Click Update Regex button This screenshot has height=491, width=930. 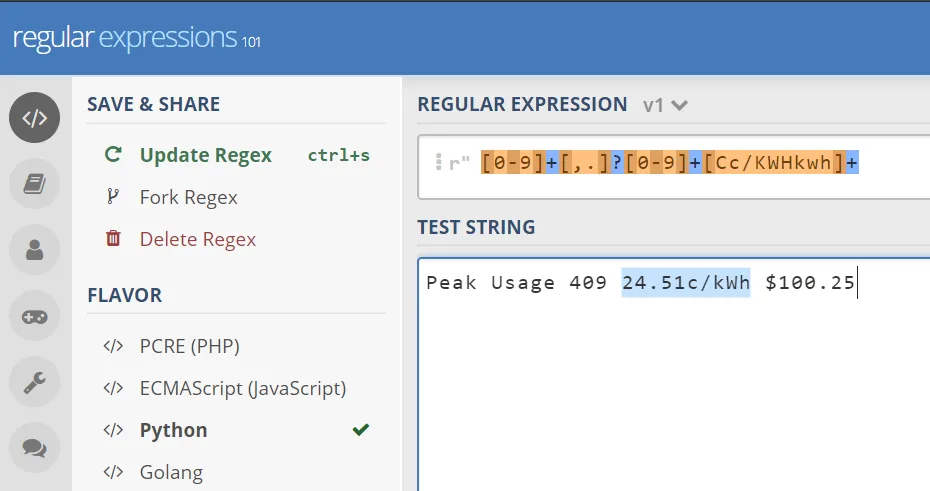(x=205, y=155)
